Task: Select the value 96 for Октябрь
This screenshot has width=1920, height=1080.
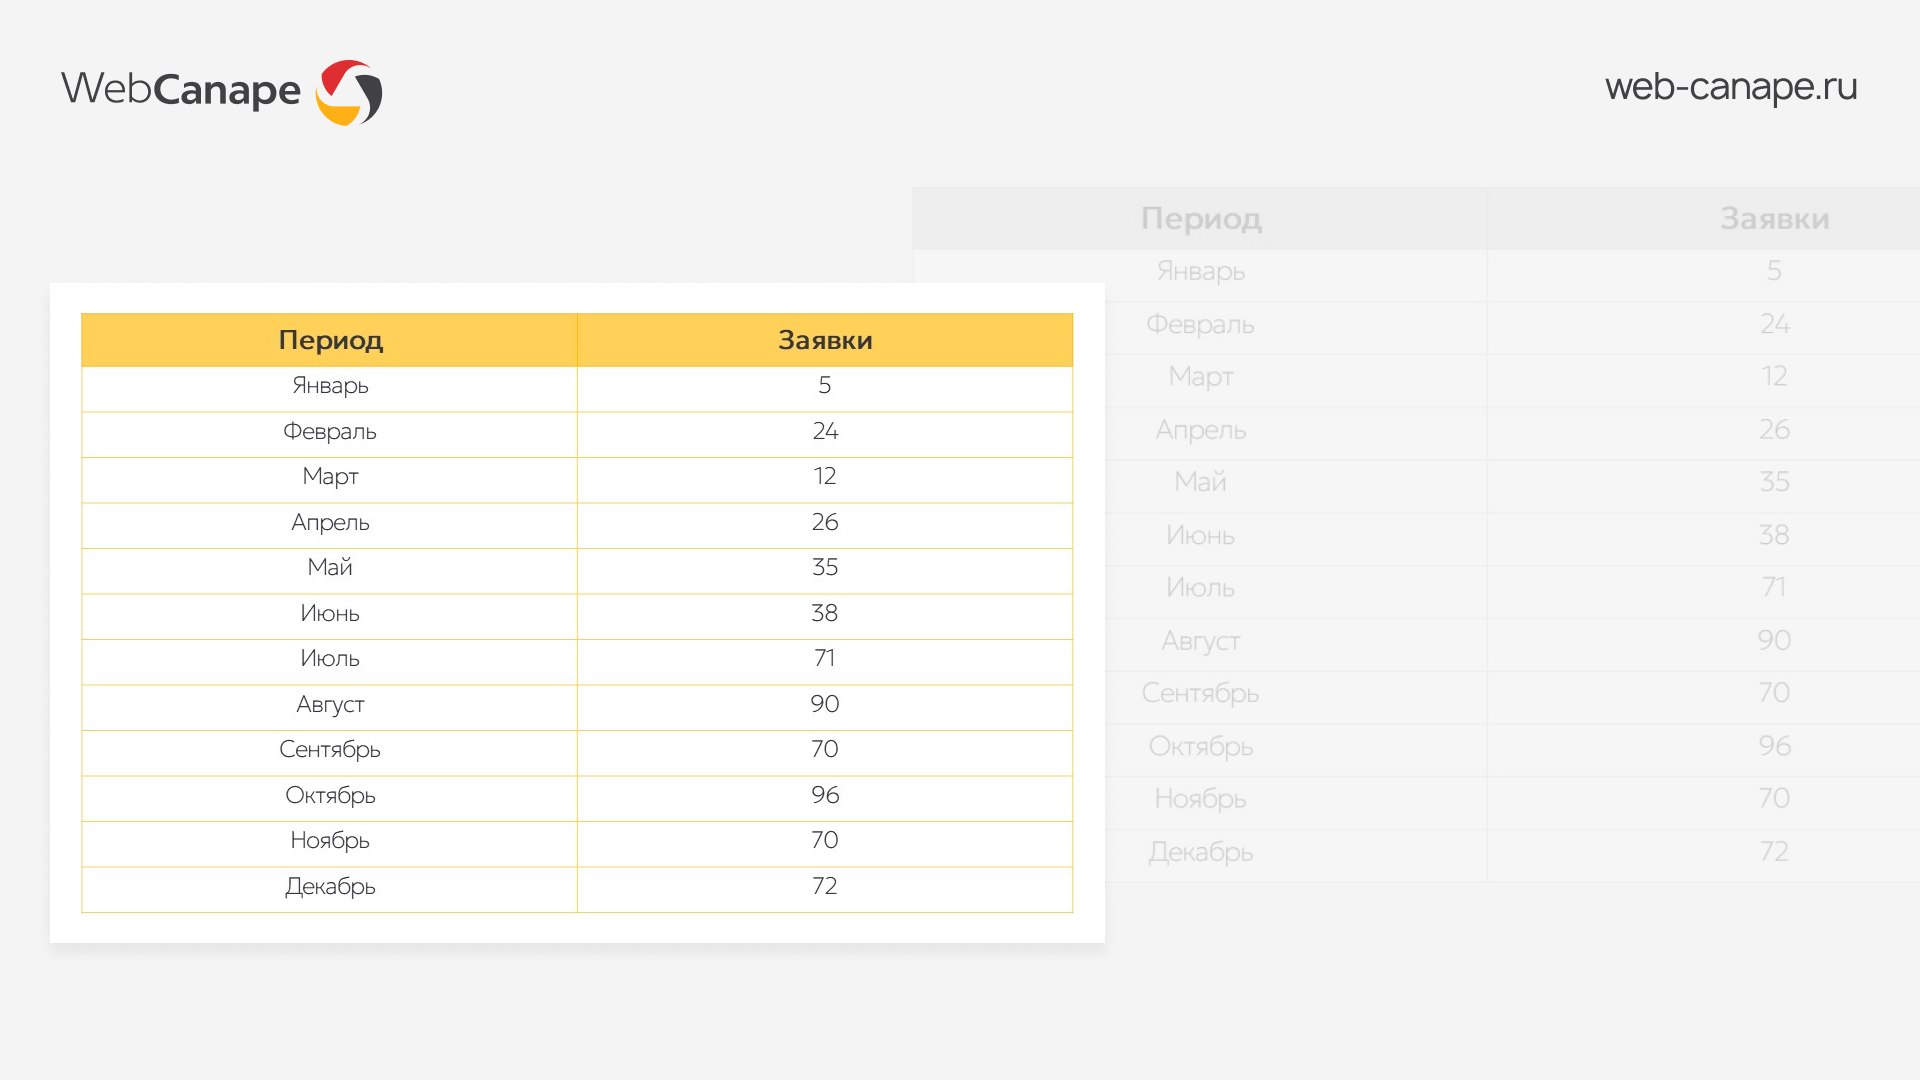Action: pyautogui.click(x=825, y=796)
